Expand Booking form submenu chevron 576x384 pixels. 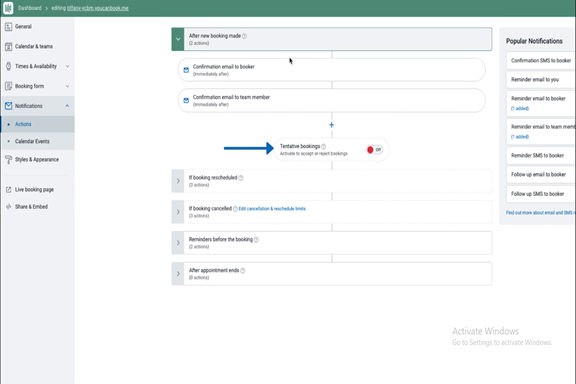(x=67, y=86)
